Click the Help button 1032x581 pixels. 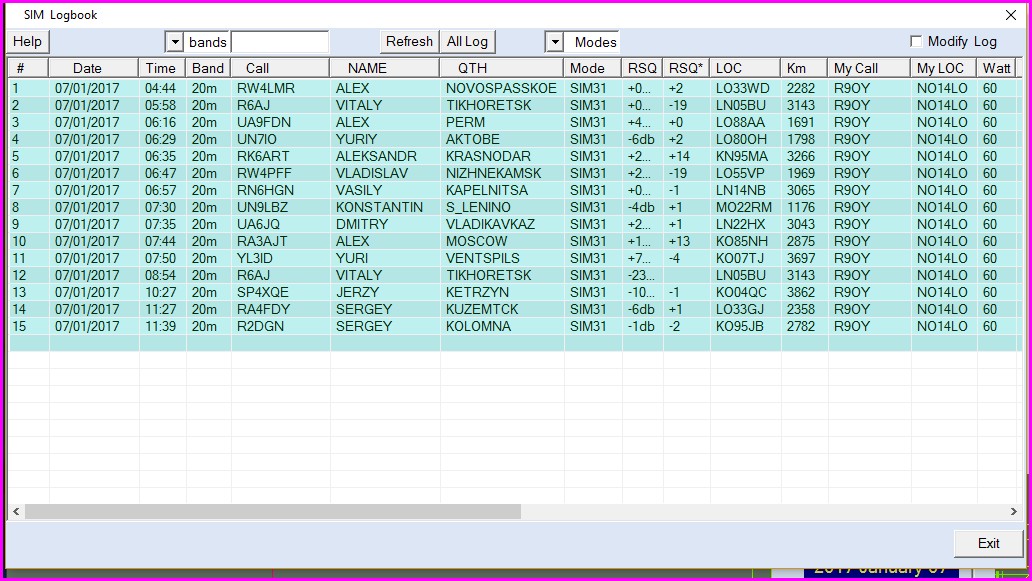click(28, 41)
